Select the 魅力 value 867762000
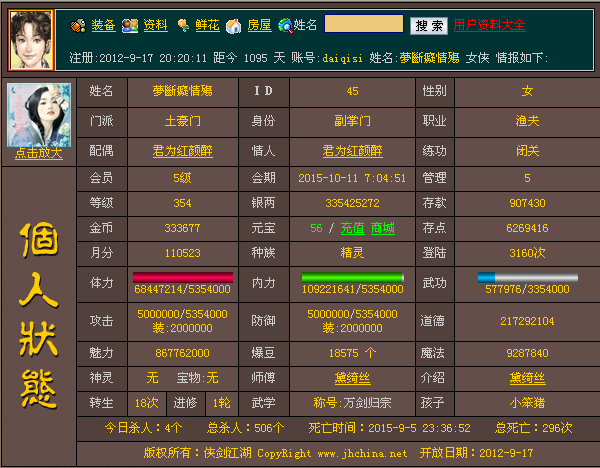600x468 pixels. pos(182,353)
